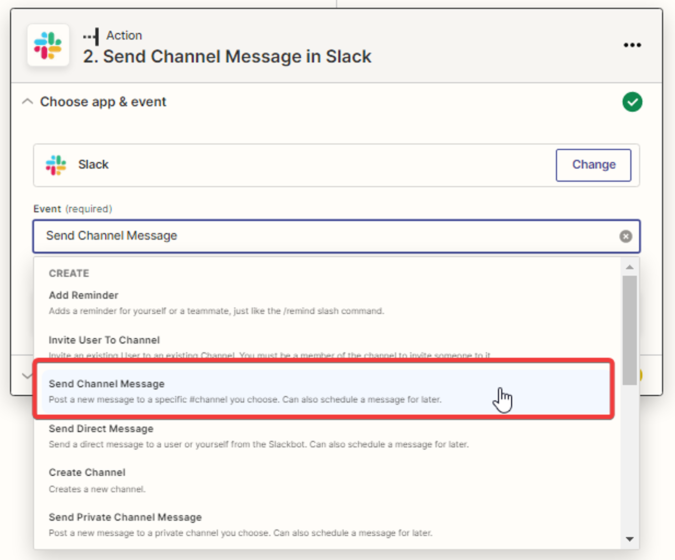Click the dropdown list scroll down arrow
Image resolution: width=675 pixels, height=560 pixels.
click(x=629, y=539)
